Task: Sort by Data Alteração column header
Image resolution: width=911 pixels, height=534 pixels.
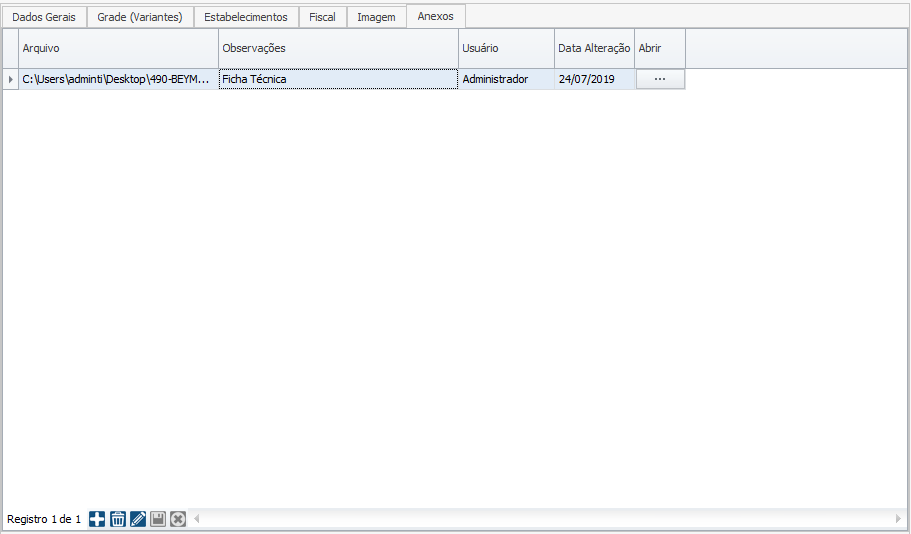Action: click(x=594, y=48)
